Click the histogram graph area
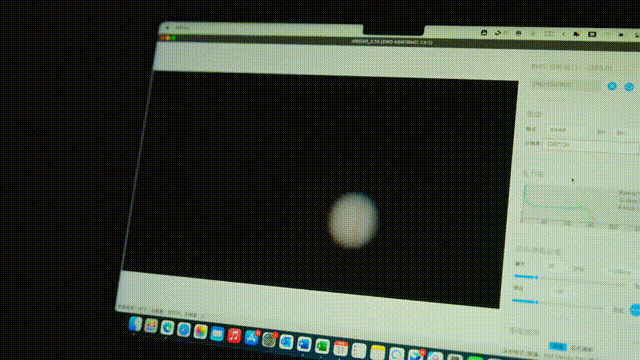The height and width of the screenshot is (360, 640). click(x=581, y=204)
